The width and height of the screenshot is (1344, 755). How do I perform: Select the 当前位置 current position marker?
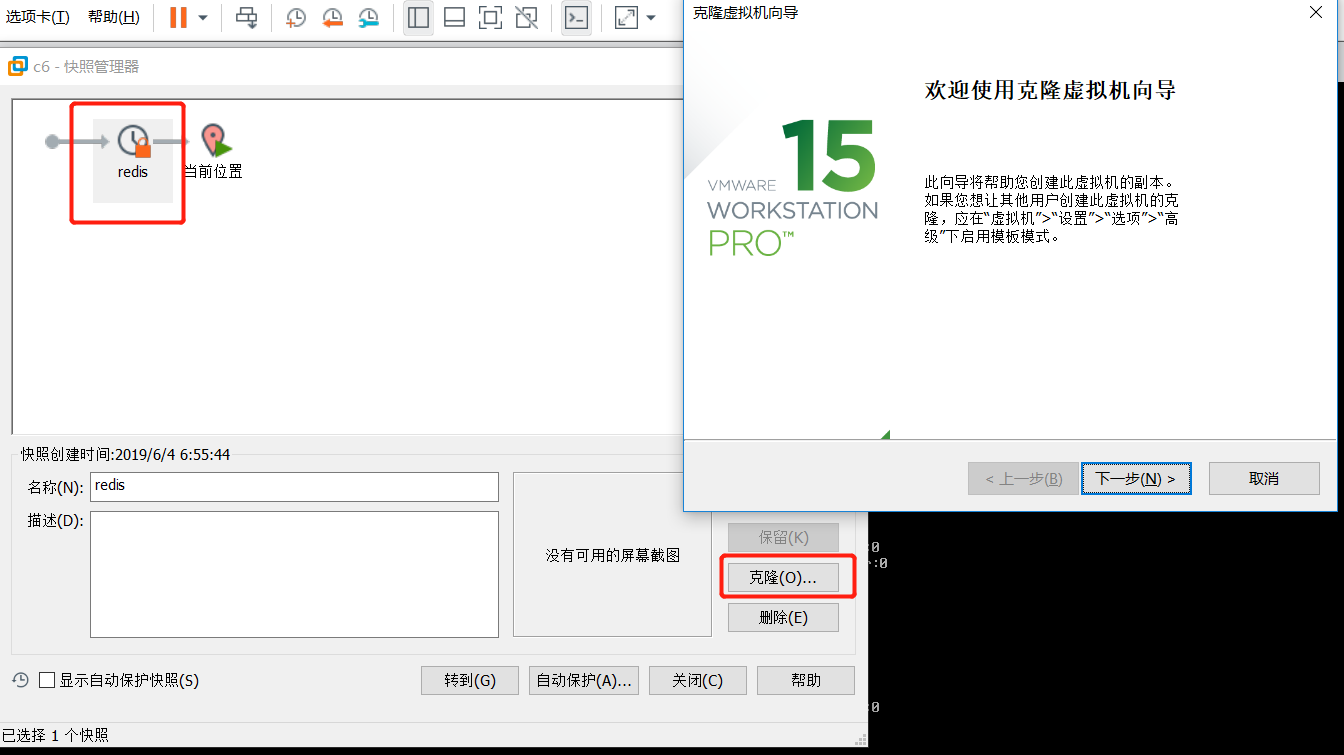(213, 152)
